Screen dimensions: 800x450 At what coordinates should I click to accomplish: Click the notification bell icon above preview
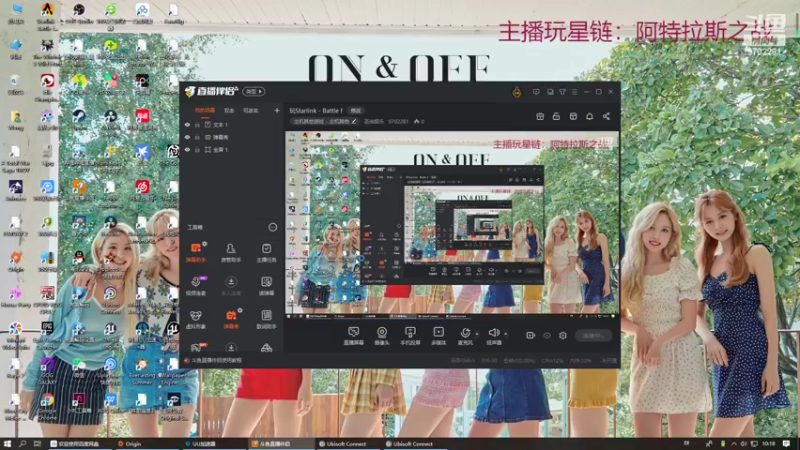(589, 116)
